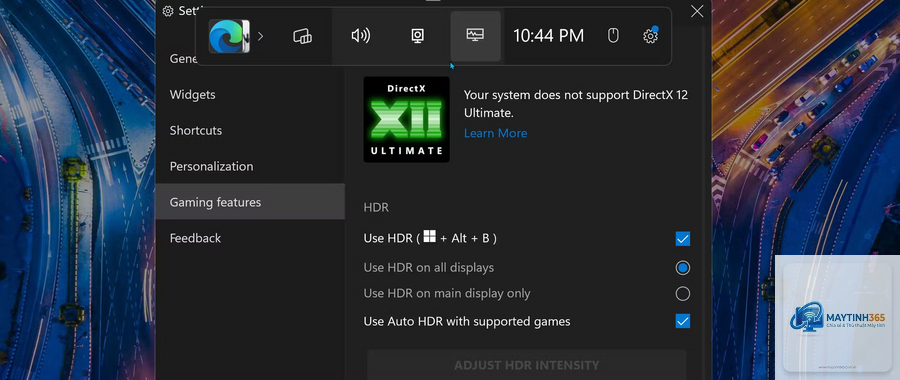The width and height of the screenshot is (900, 380).
Task: Click the DirectX 12 Ultimate support message
Action: coord(576,103)
